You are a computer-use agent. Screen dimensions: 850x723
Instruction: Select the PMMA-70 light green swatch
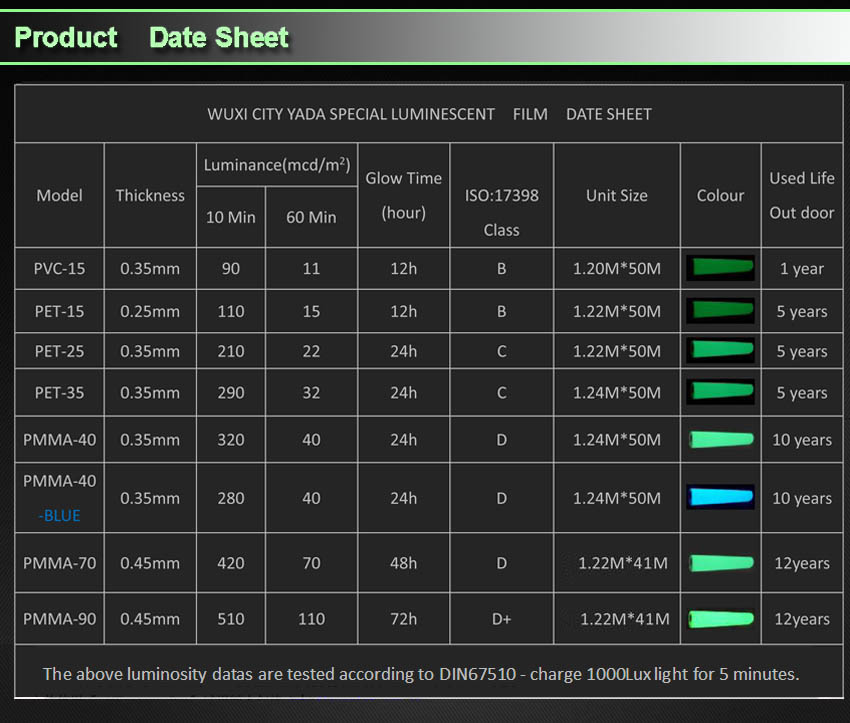[720, 562]
